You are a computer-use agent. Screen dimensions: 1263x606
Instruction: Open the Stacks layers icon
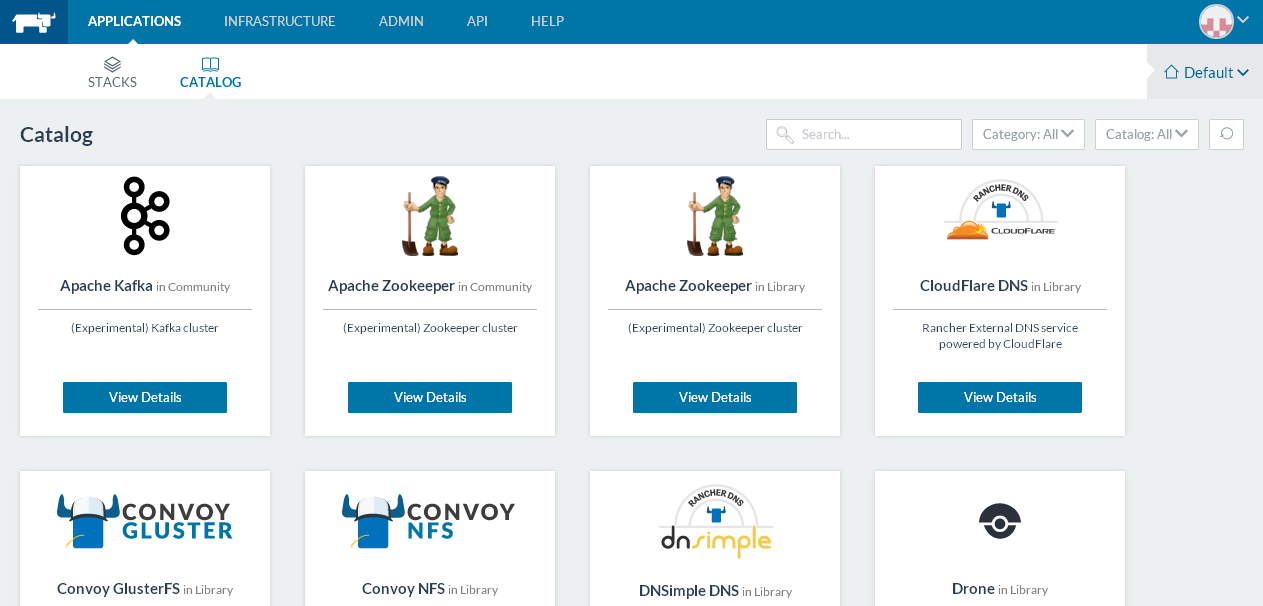click(x=112, y=64)
